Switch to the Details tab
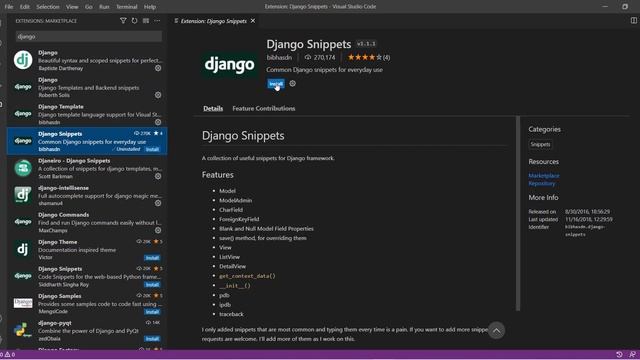Viewport: 640px width, 360px height. (x=213, y=109)
